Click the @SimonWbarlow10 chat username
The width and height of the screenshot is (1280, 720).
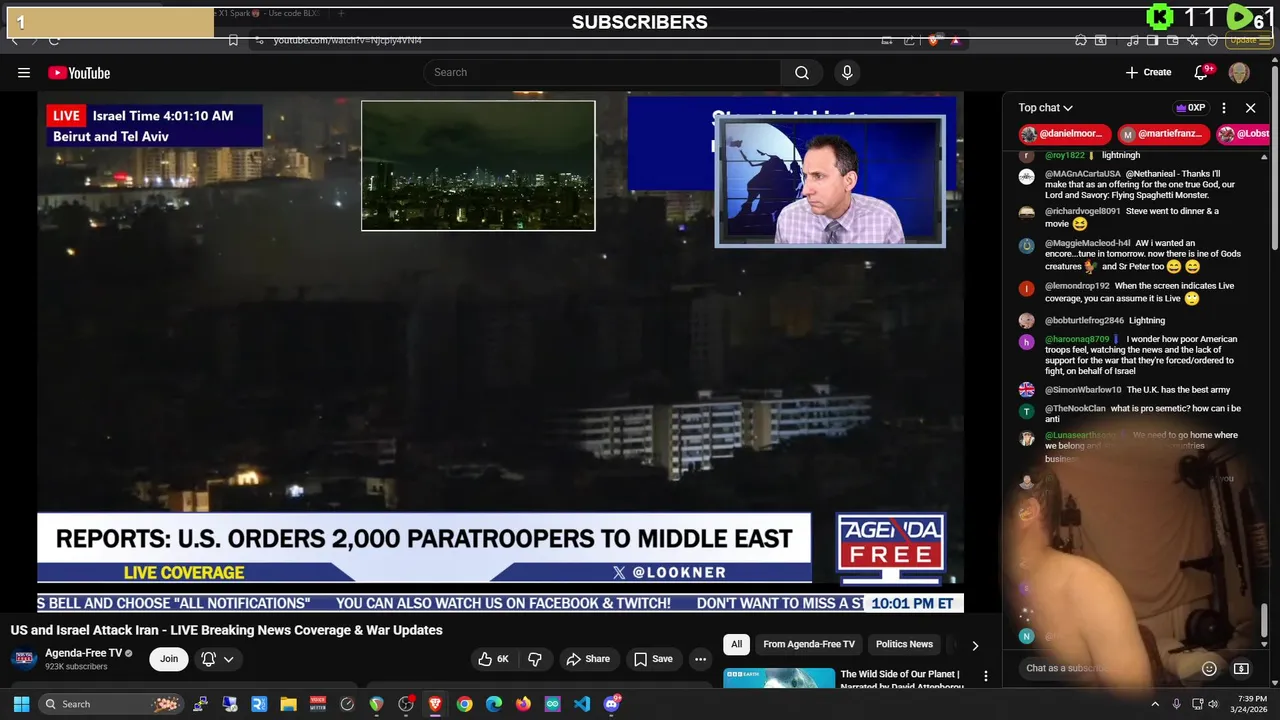click(x=1083, y=390)
